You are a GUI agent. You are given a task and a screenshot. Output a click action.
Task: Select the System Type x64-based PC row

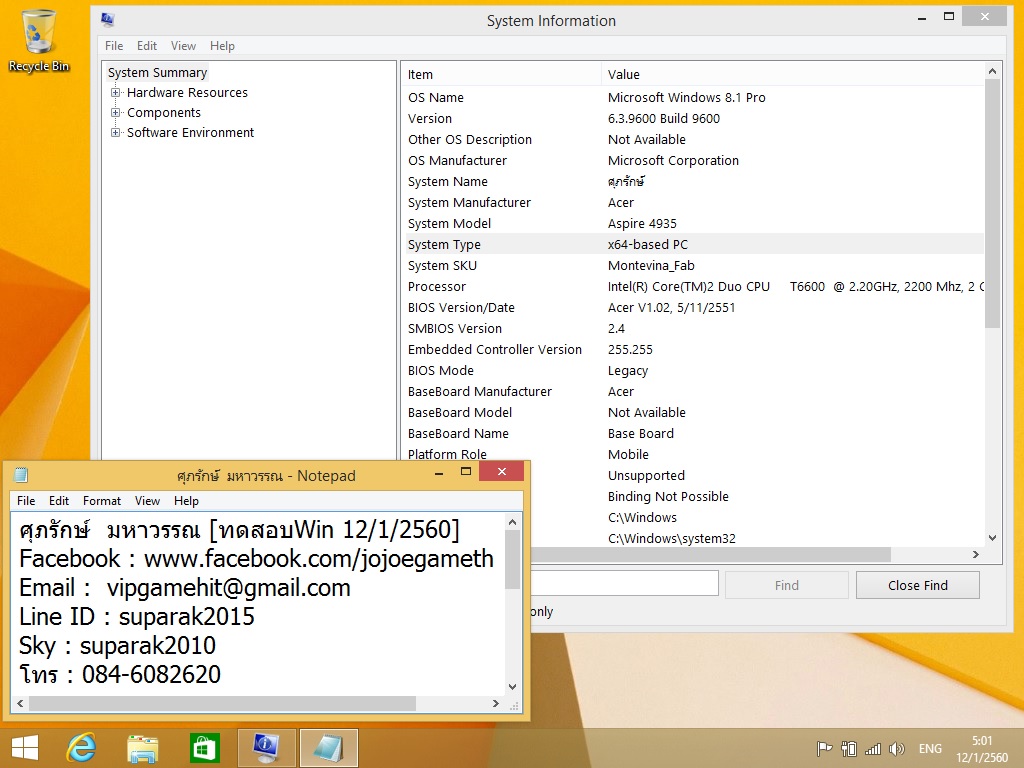[x=694, y=244]
